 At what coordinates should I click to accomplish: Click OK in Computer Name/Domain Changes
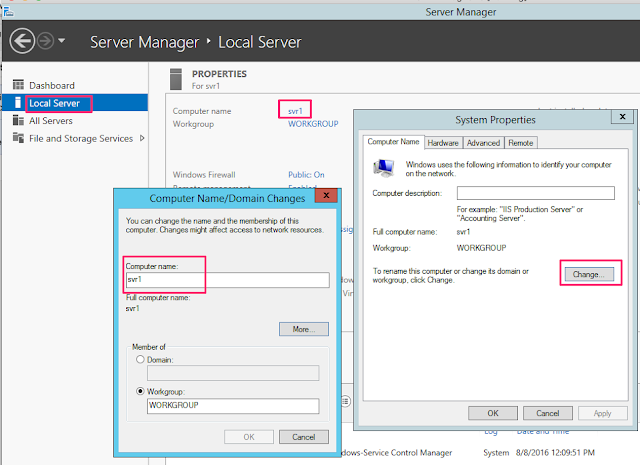(x=249, y=437)
